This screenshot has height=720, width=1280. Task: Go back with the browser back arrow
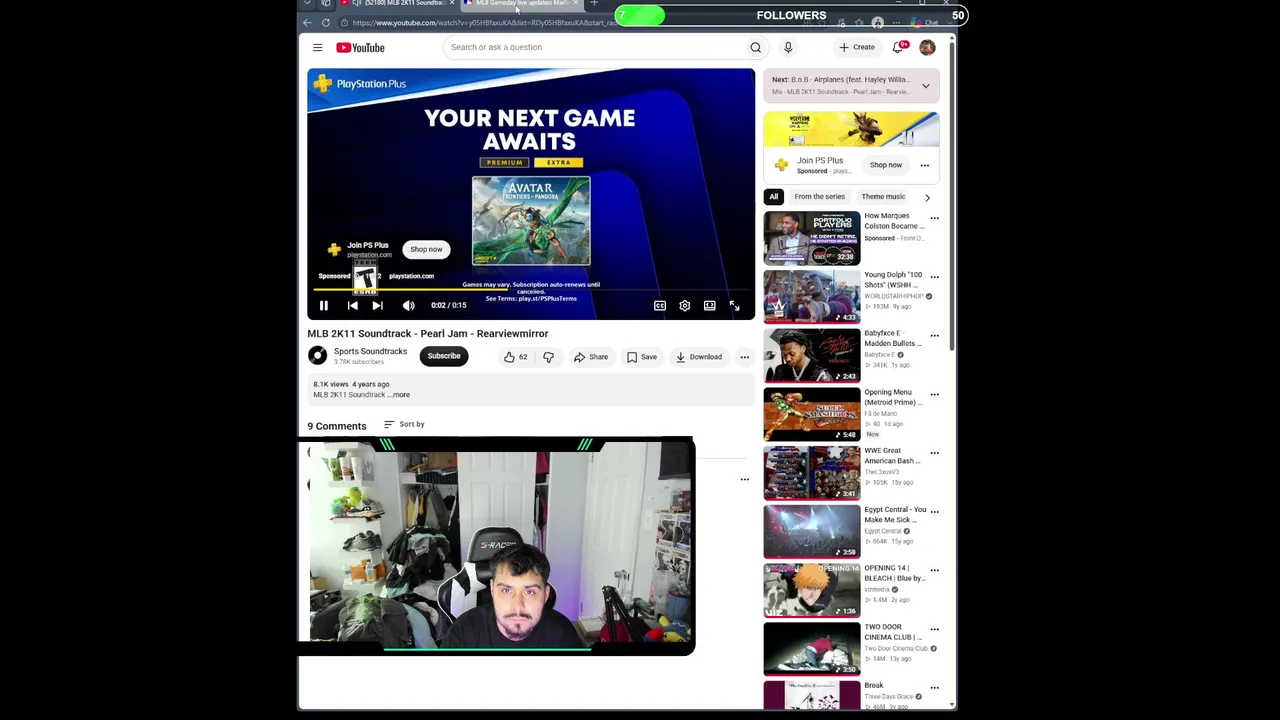(307, 22)
